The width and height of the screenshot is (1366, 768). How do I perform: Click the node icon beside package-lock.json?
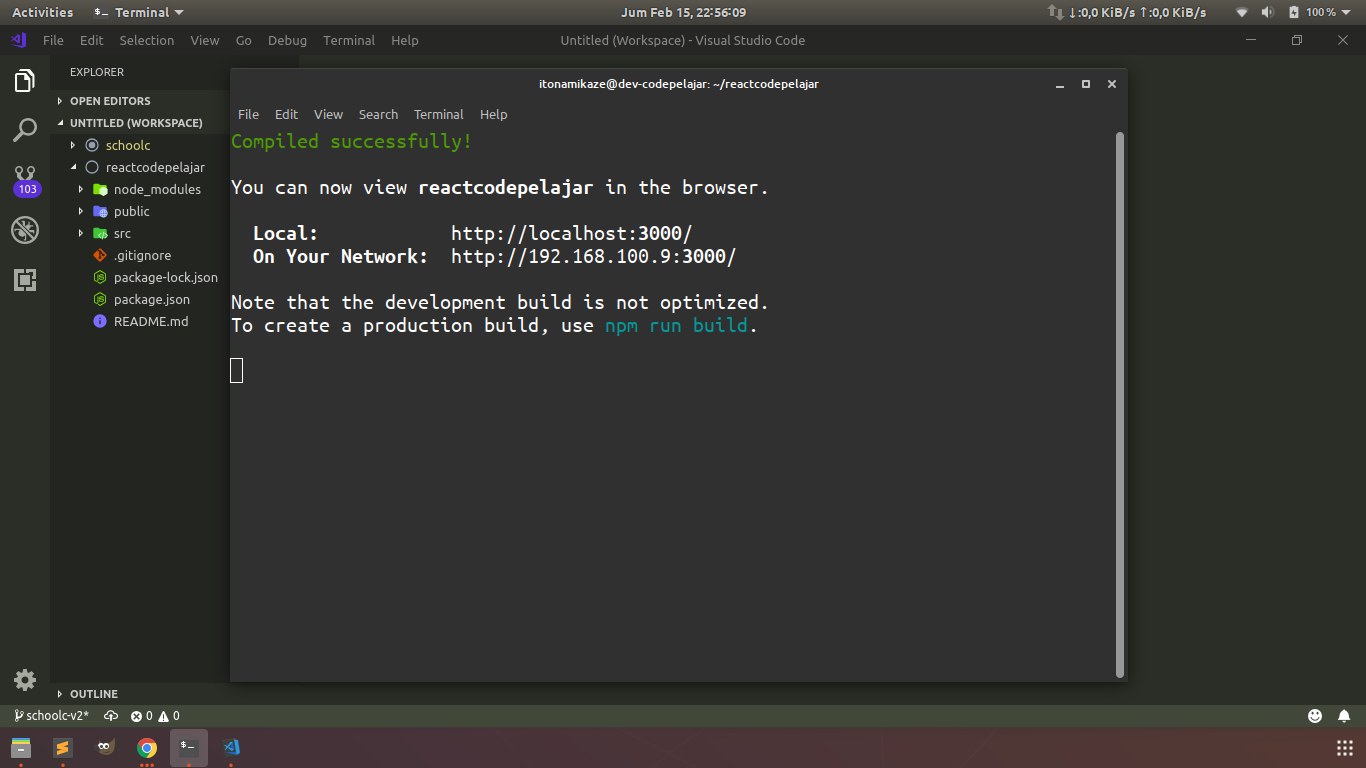coord(100,277)
